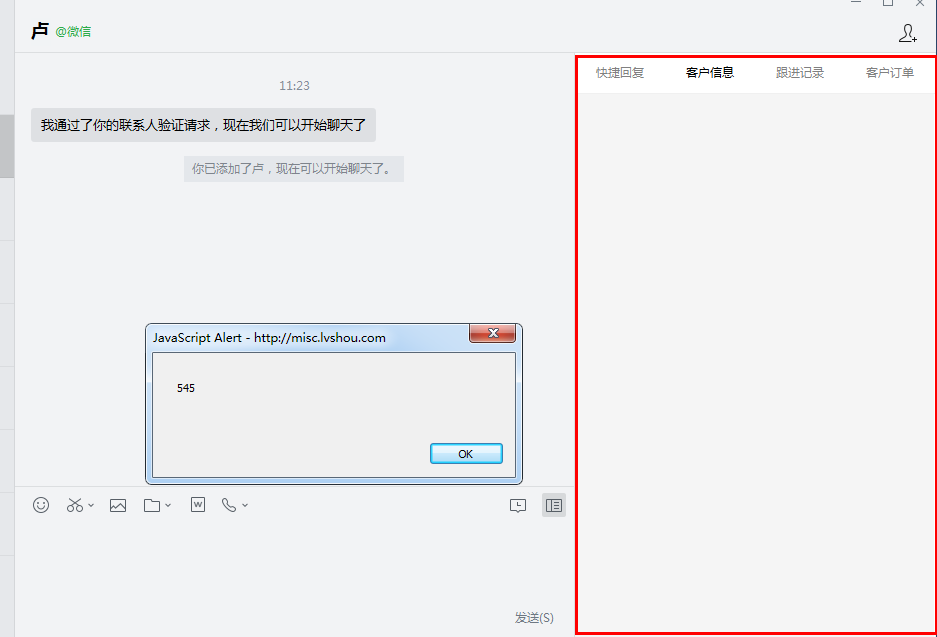Screen dimensions: 937x637
Task: Click the Word document icon
Action: pos(198,505)
